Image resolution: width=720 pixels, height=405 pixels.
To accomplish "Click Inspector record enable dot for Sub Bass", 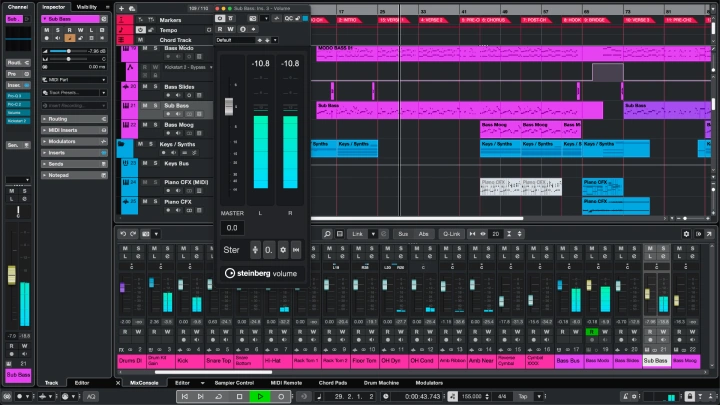I will (x=46, y=38).
